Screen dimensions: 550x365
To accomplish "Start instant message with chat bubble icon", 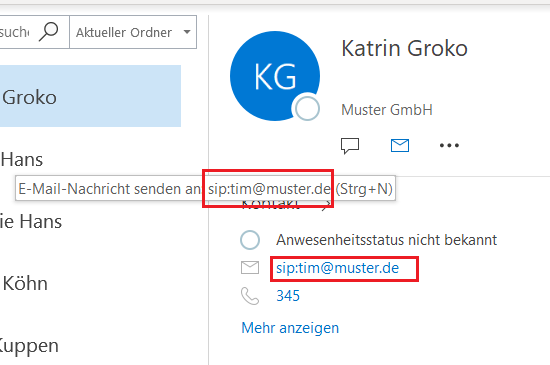I will (350, 146).
